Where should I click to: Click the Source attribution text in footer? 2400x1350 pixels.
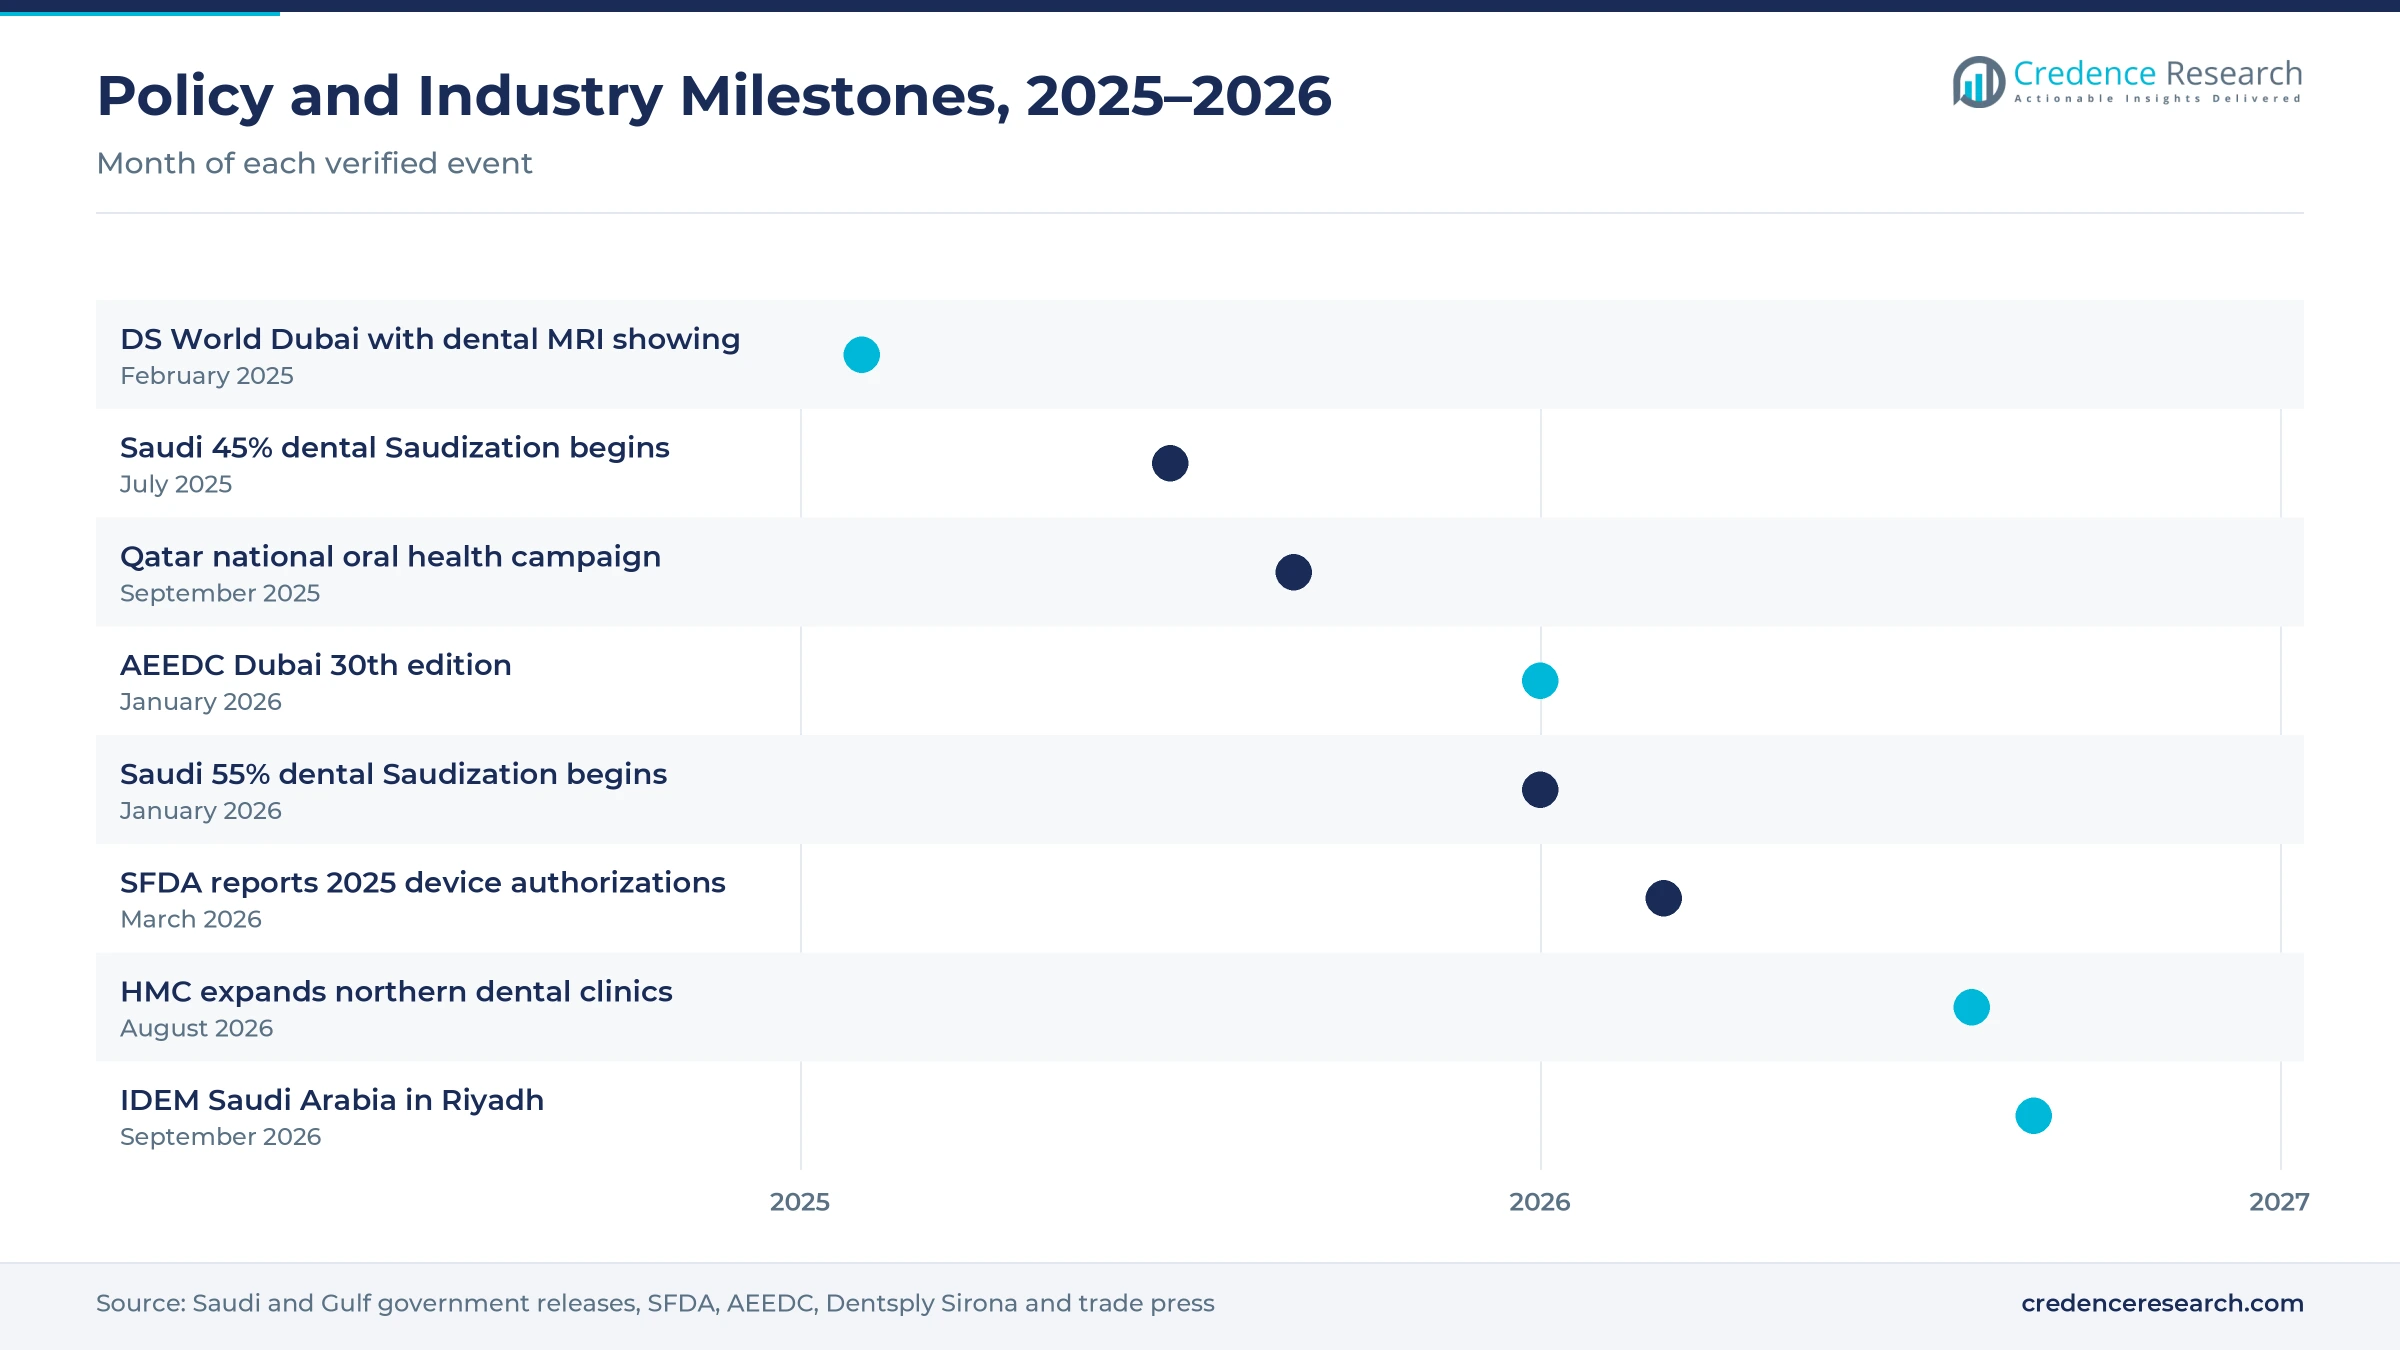pyautogui.click(x=655, y=1303)
